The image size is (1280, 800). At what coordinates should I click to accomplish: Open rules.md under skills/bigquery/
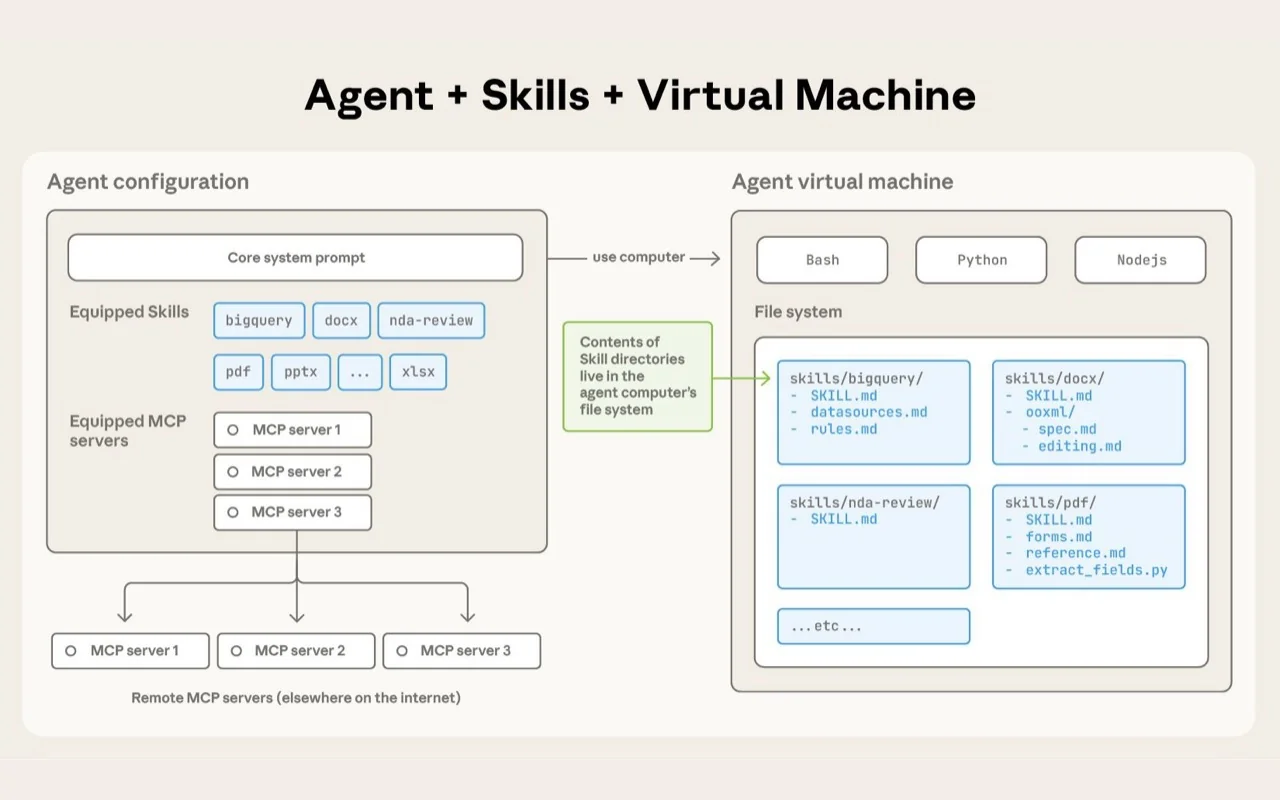pos(844,429)
